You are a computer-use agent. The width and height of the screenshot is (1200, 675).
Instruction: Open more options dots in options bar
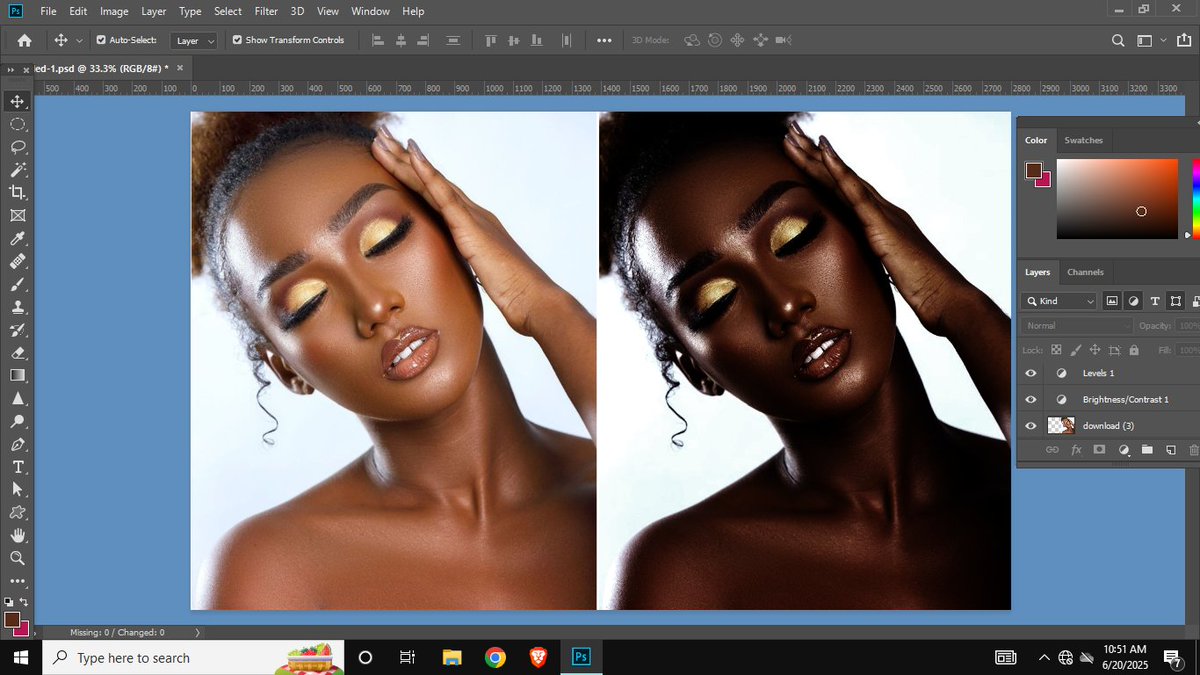[x=604, y=40]
